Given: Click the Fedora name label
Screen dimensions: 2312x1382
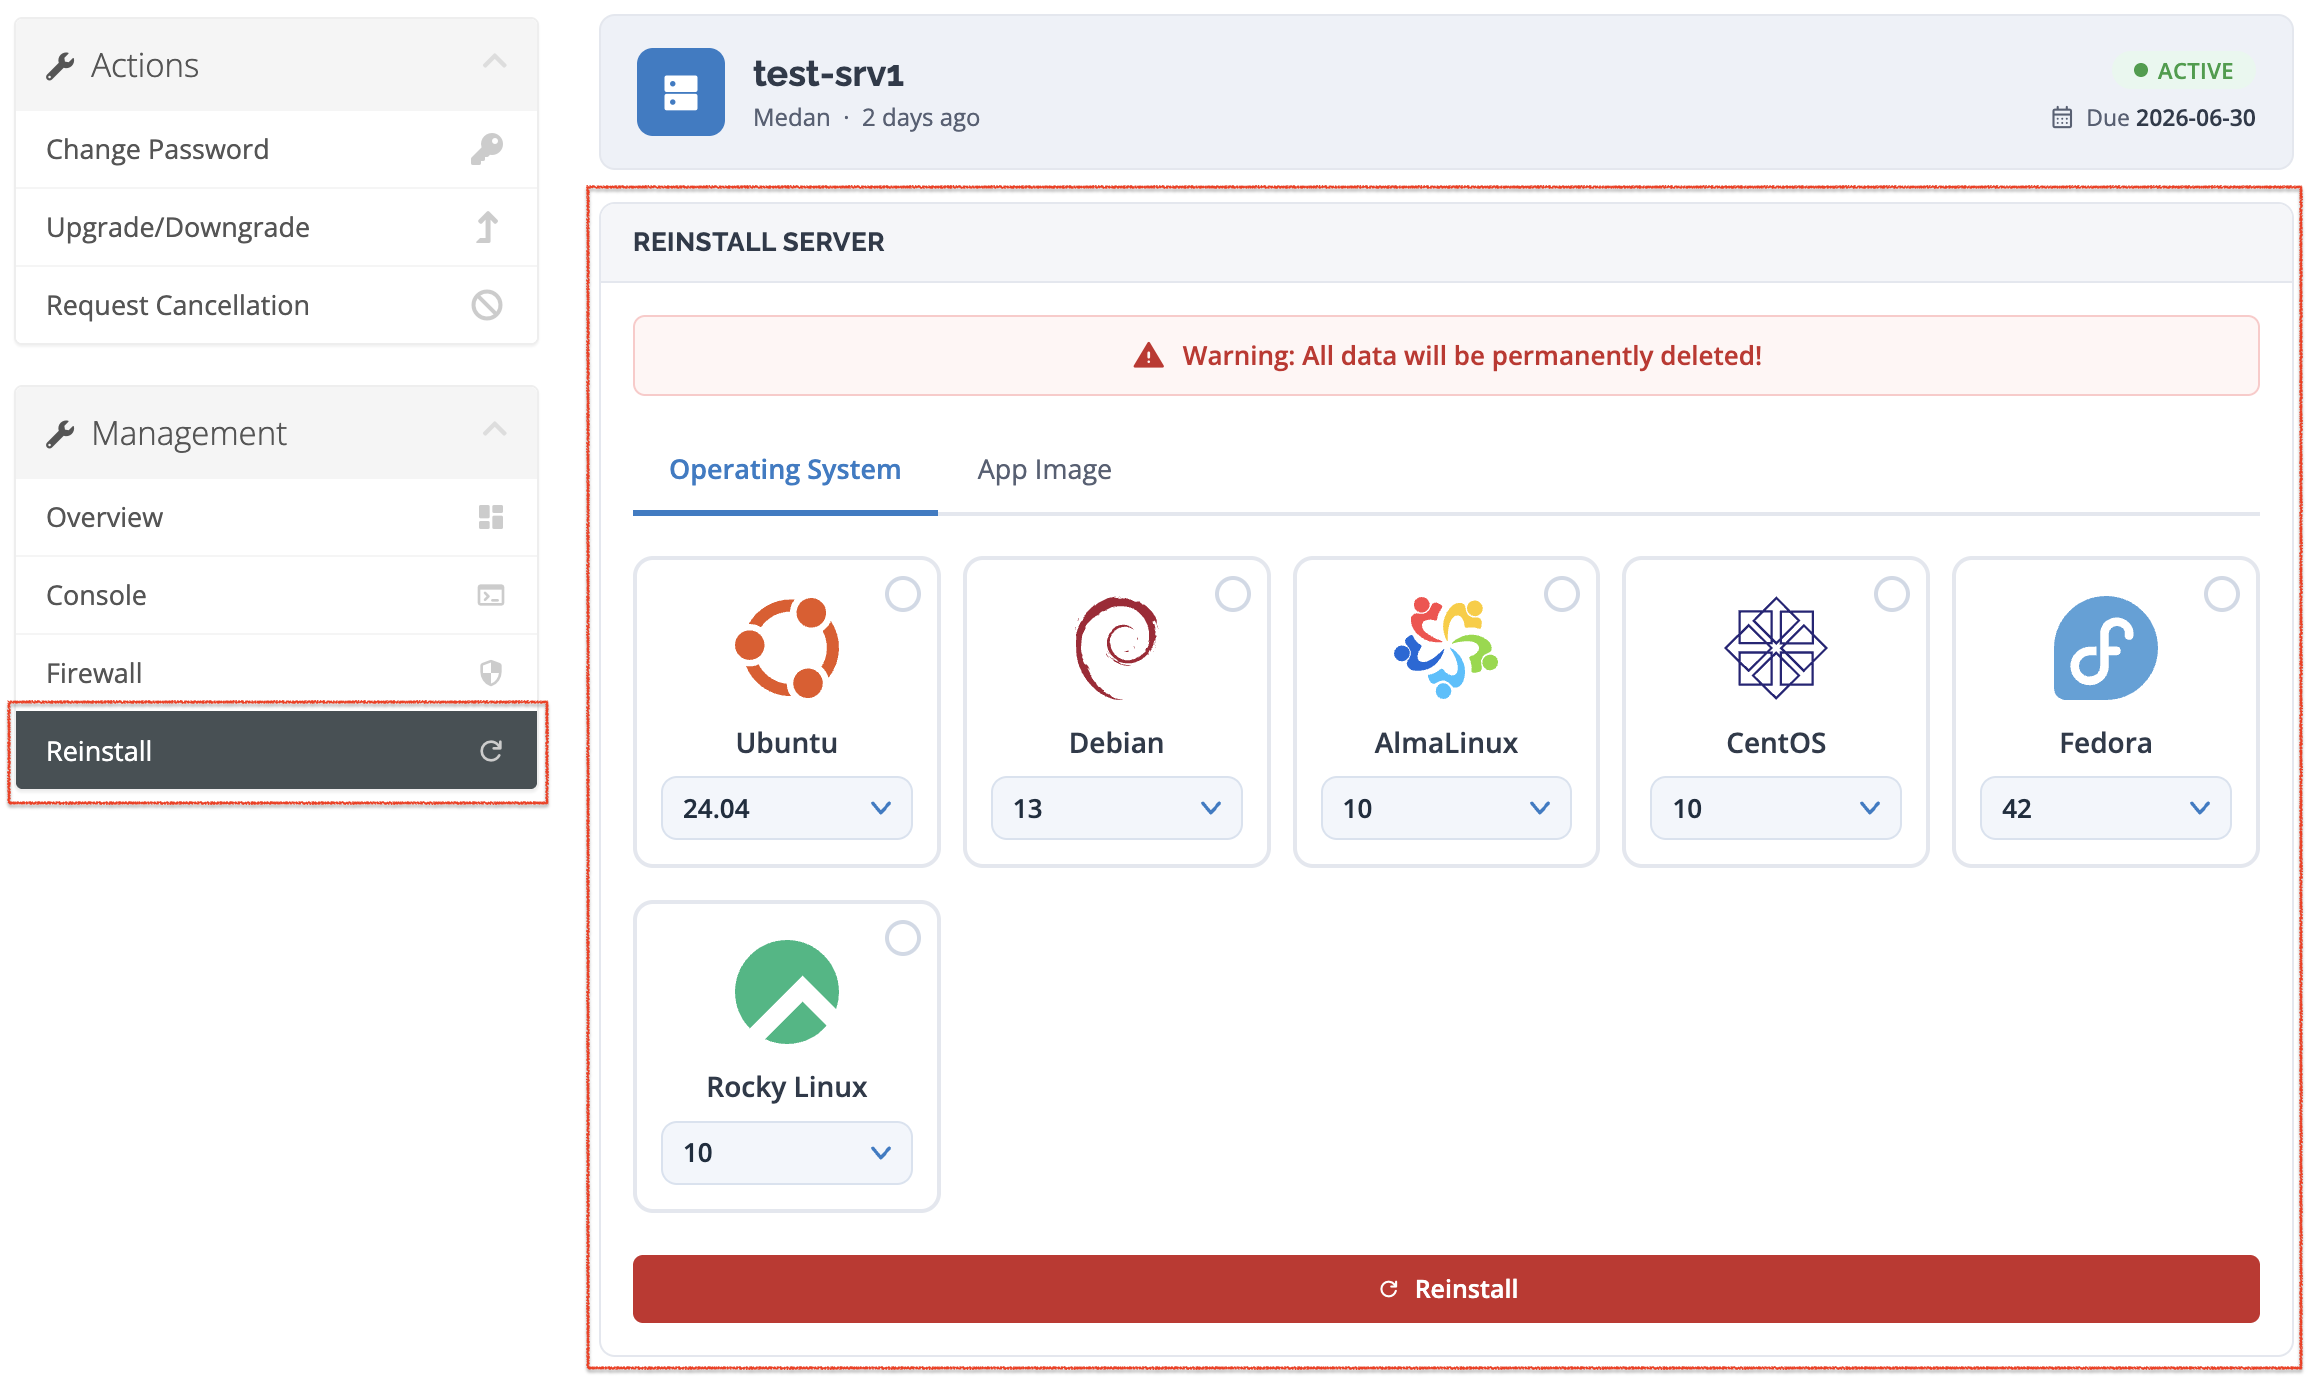Looking at the screenshot, I should (x=2106, y=743).
